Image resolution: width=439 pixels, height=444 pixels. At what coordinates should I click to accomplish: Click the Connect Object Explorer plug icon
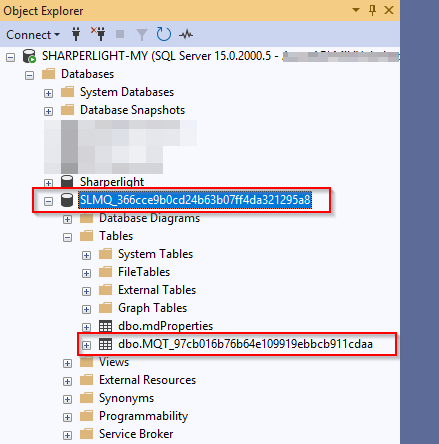[76, 34]
